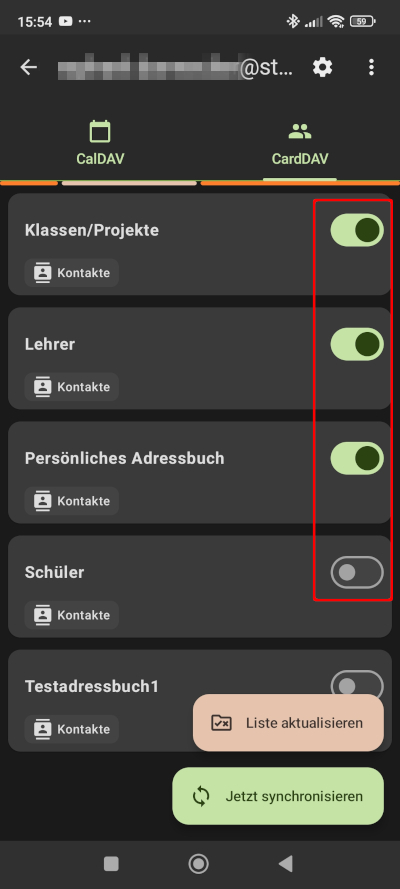Disable Persönliches Adressbuch sync switch
This screenshot has height=889, width=400.
click(x=357, y=458)
